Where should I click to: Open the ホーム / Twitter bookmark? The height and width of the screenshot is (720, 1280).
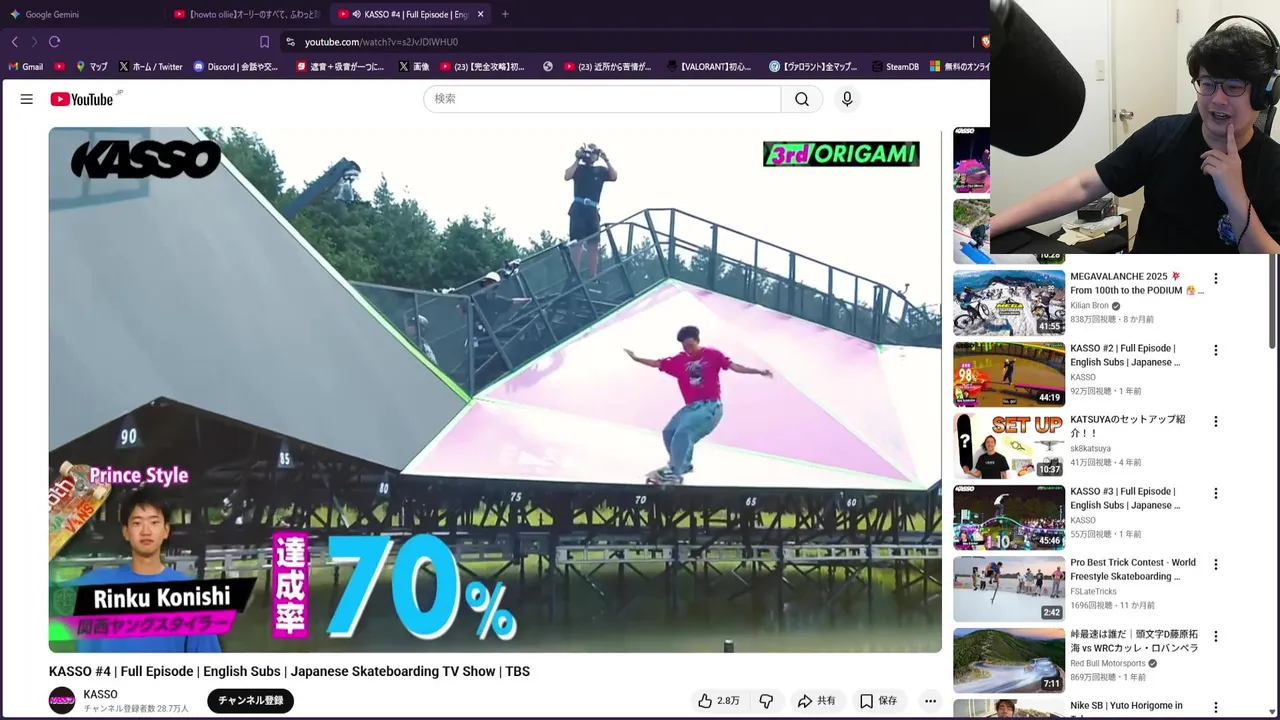150,67
